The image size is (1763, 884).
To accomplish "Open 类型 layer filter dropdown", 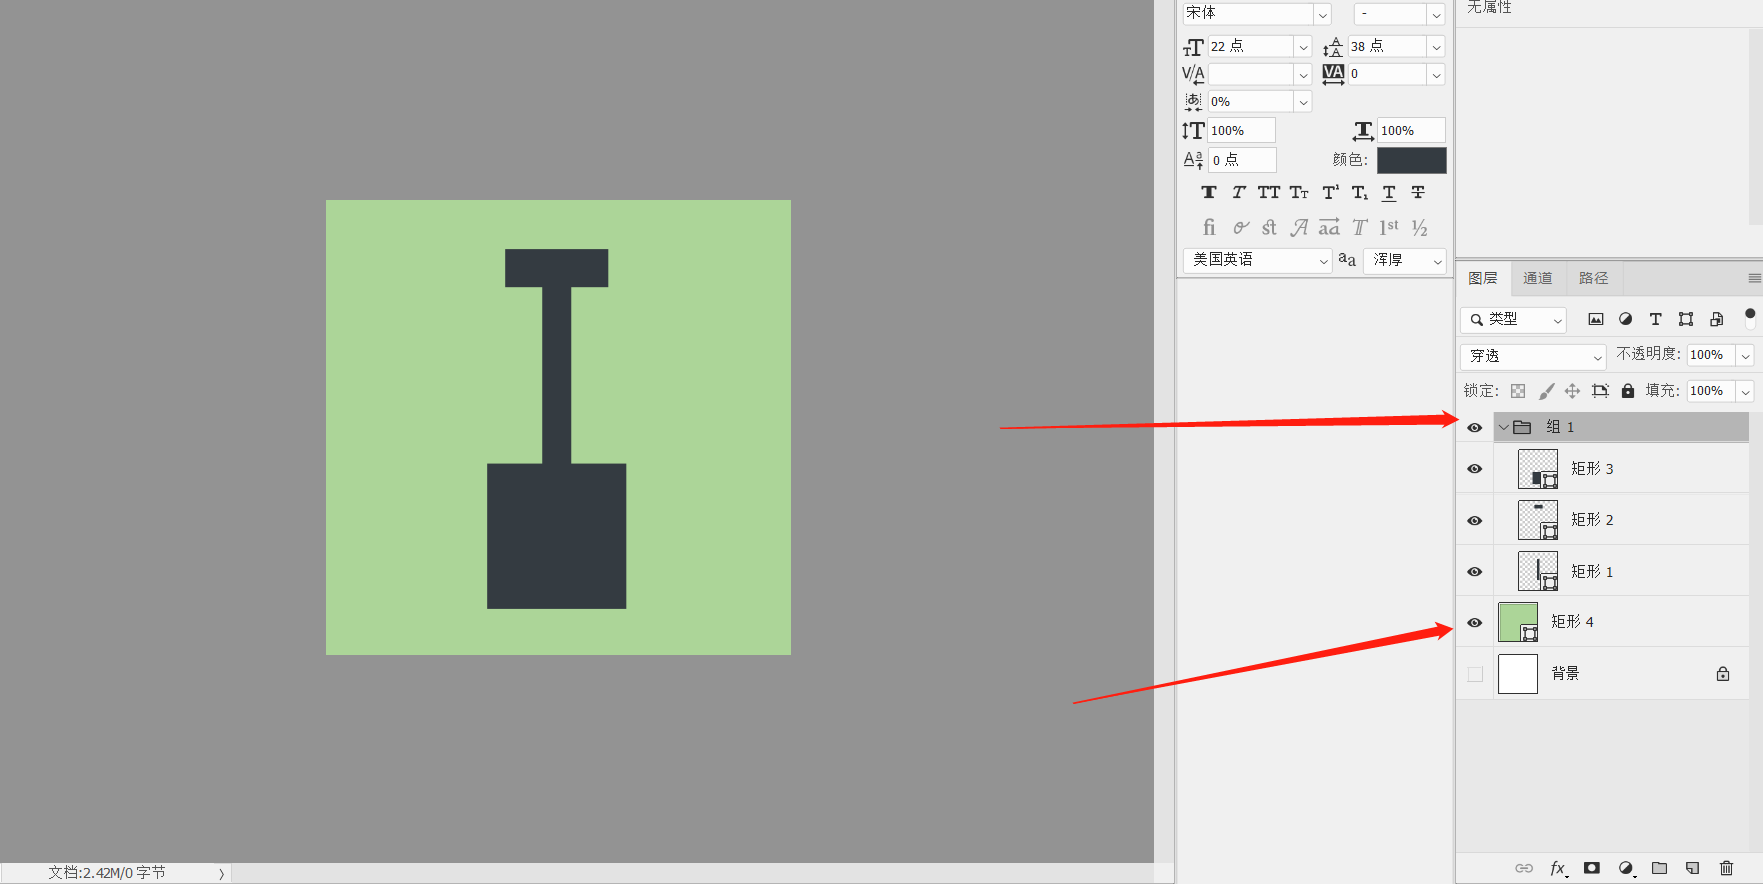I will click(1513, 319).
